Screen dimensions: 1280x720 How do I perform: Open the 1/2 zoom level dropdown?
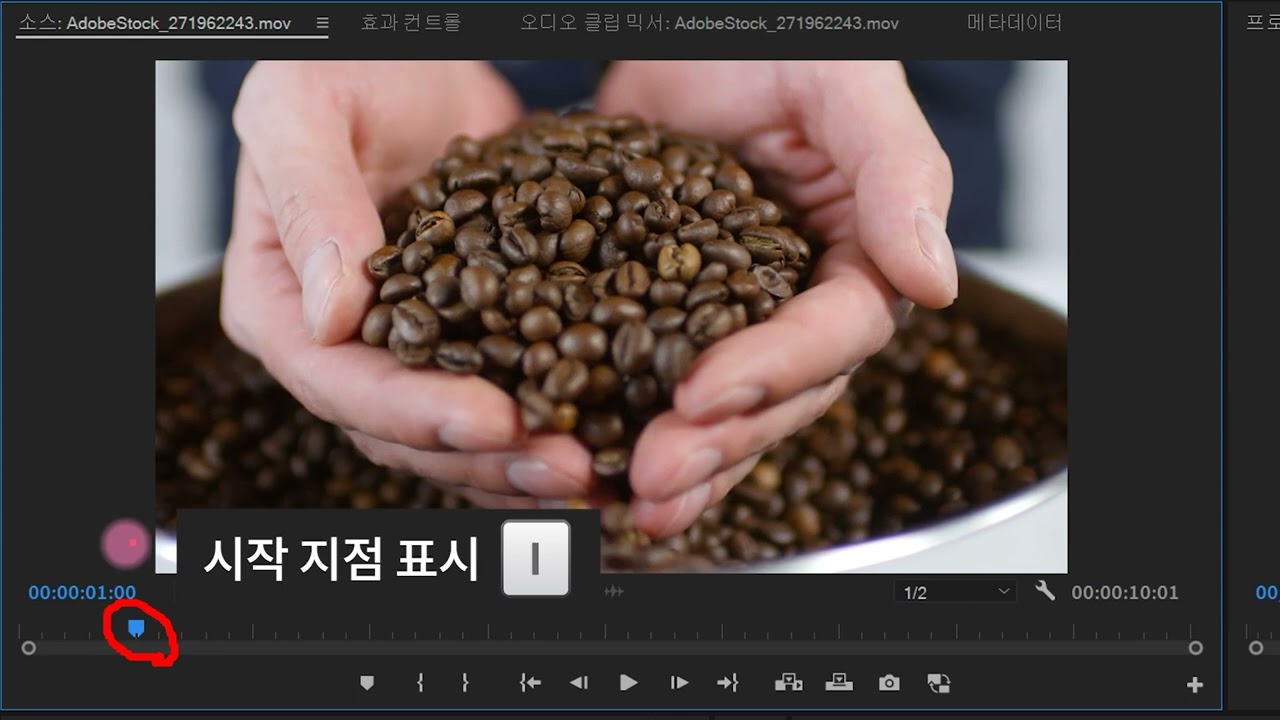click(x=955, y=591)
